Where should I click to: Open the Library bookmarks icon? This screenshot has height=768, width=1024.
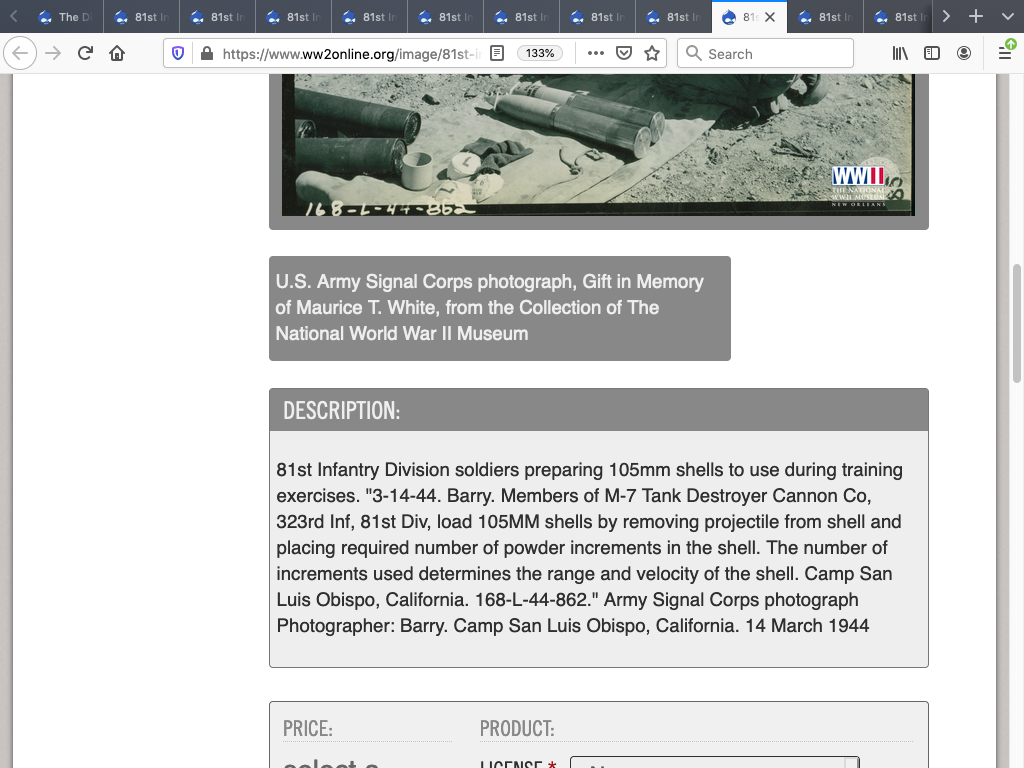point(900,53)
